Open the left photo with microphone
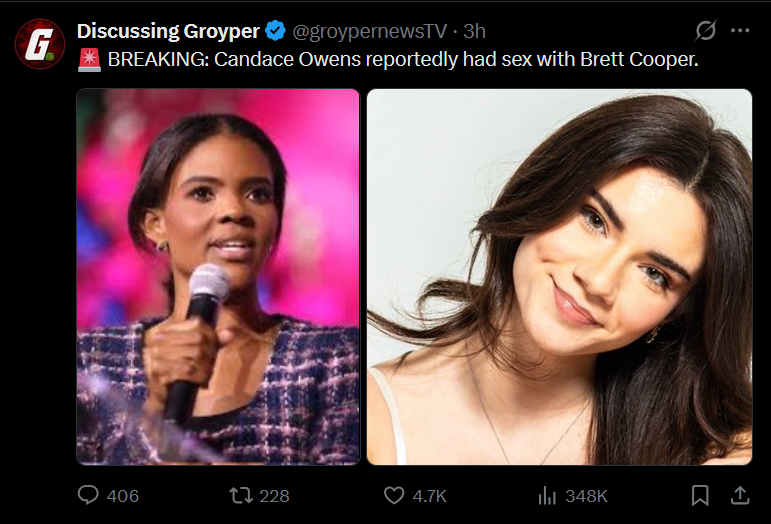Viewport: 771px width, 524px height. pyautogui.click(x=218, y=277)
